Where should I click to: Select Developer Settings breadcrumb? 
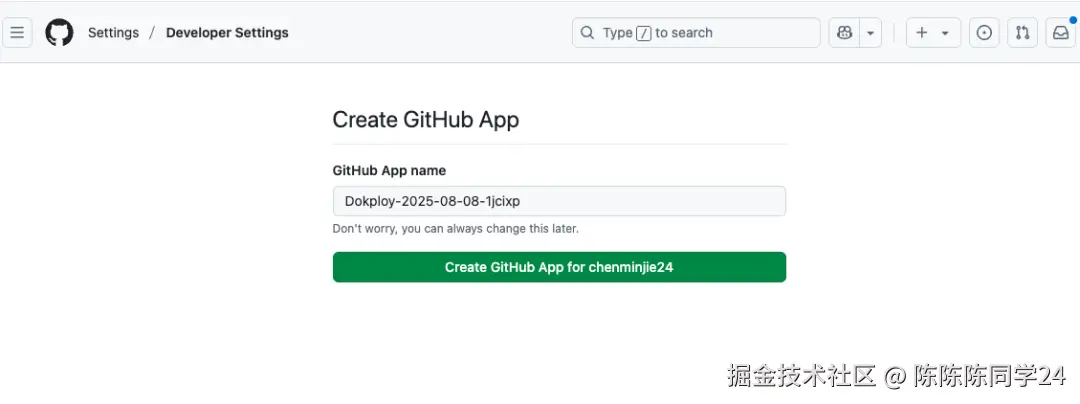(227, 33)
